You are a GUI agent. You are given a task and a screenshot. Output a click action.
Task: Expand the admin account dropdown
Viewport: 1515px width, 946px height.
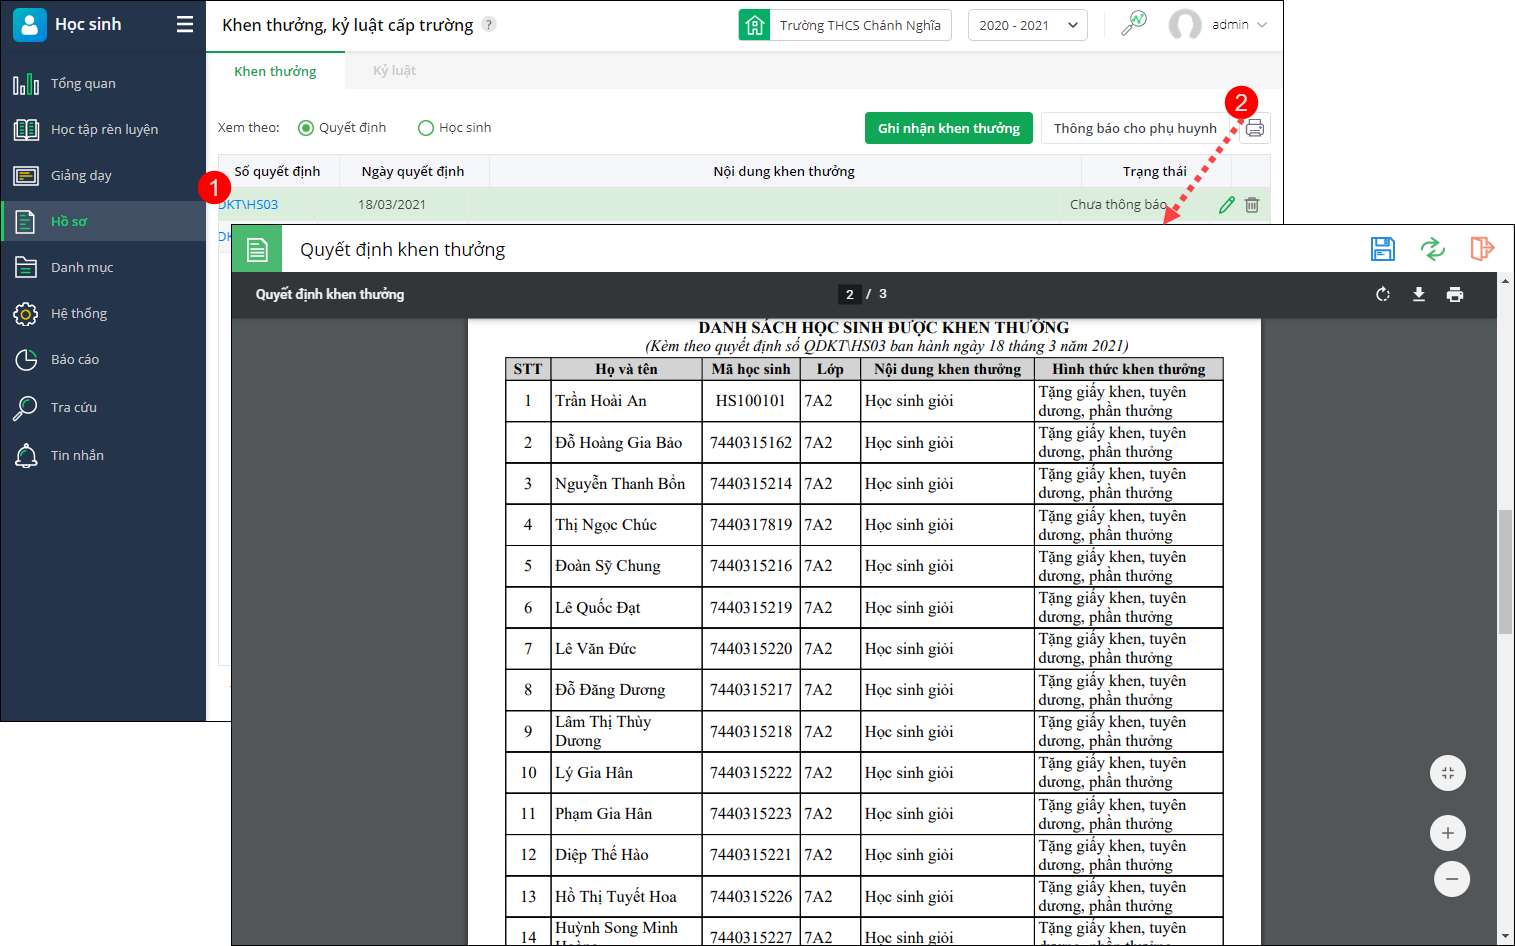pos(1262,25)
